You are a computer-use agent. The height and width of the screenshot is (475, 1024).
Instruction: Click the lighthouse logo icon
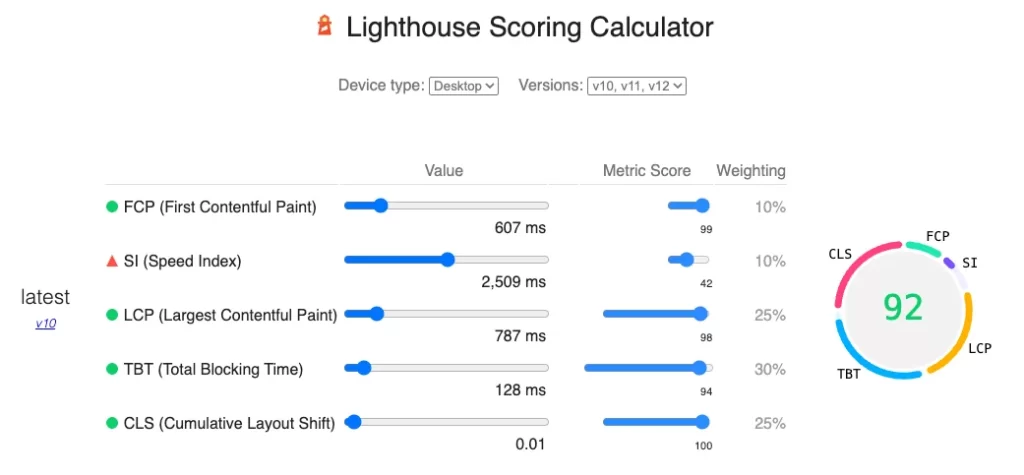[325, 26]
